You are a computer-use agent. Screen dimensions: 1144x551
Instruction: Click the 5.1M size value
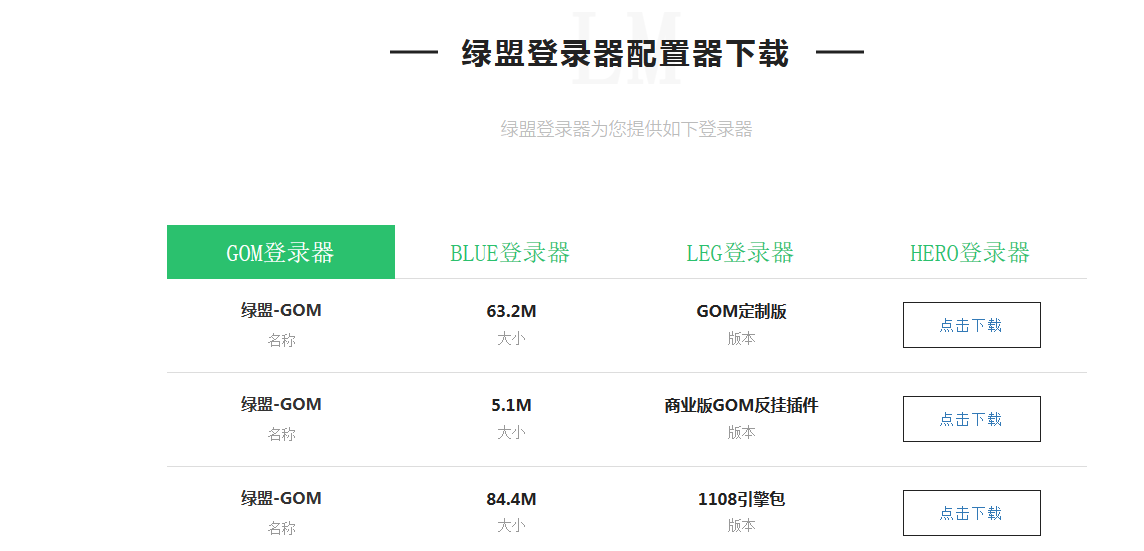(511, 406)
